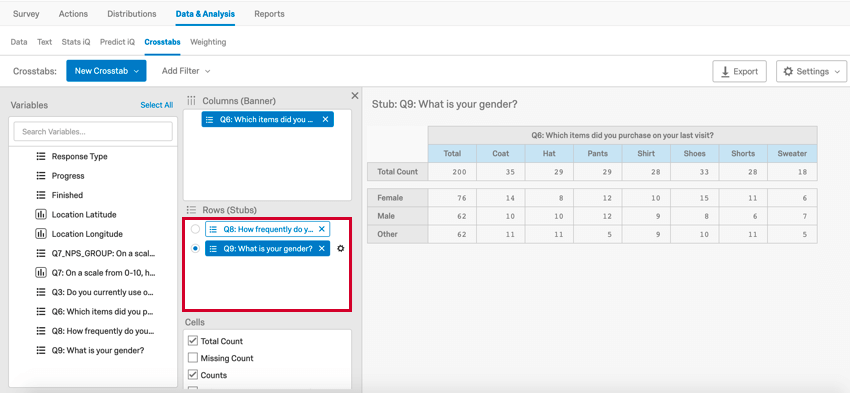
Task: Enable the Missing Count checkbox
Action: [x=192, y=358]
